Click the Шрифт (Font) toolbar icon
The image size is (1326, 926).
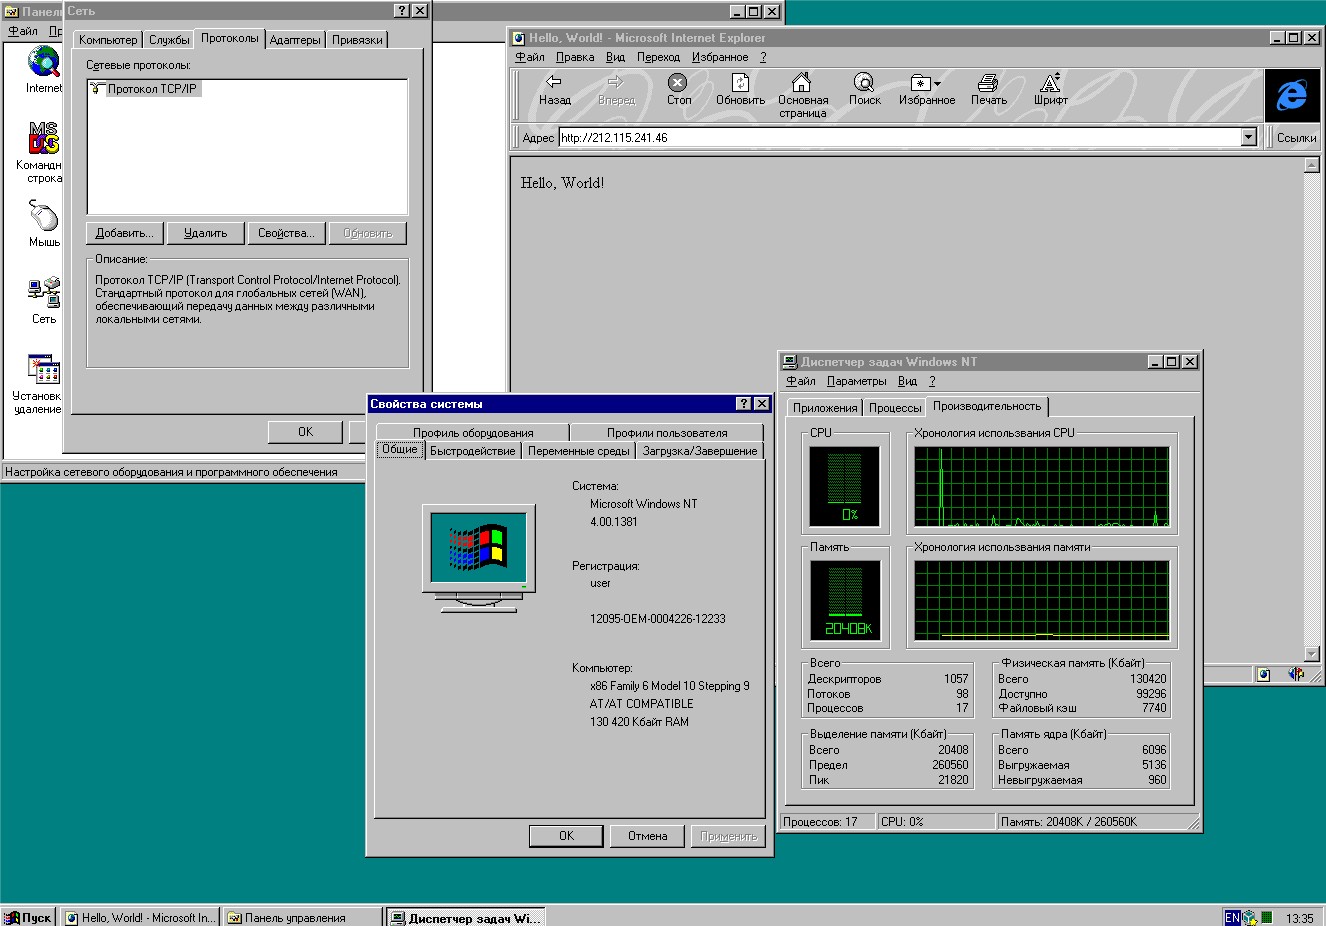pos(1050,89)
